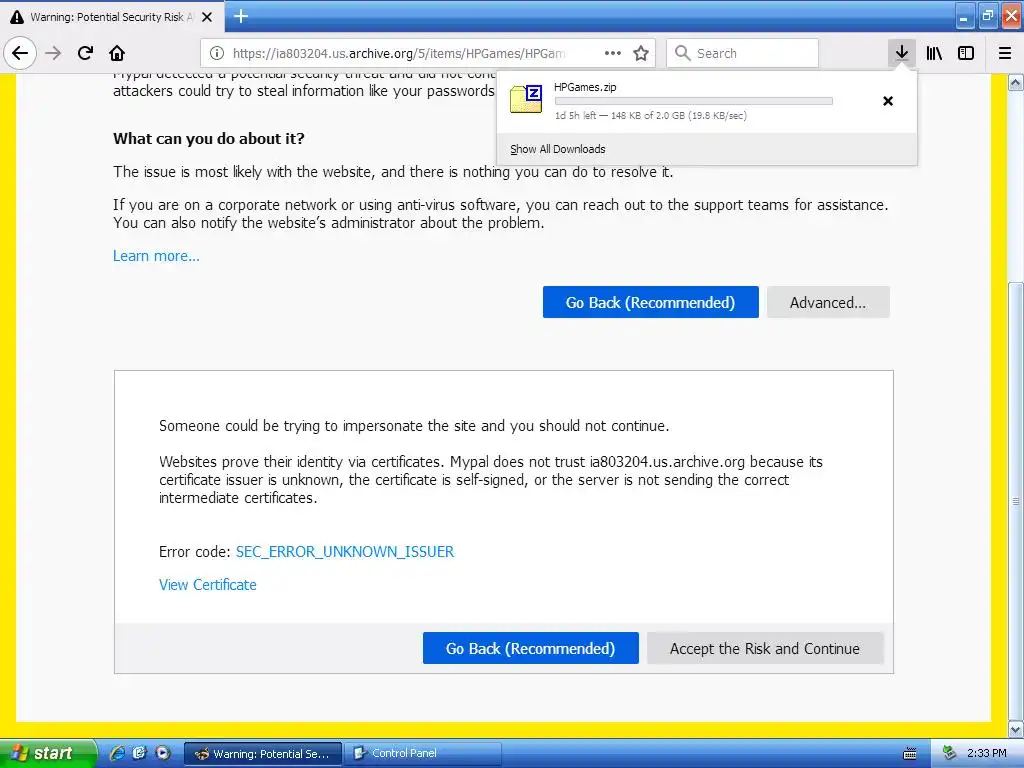Click the magnifier icon in search box
This screenshot has width=1024, height=768.
682,53
